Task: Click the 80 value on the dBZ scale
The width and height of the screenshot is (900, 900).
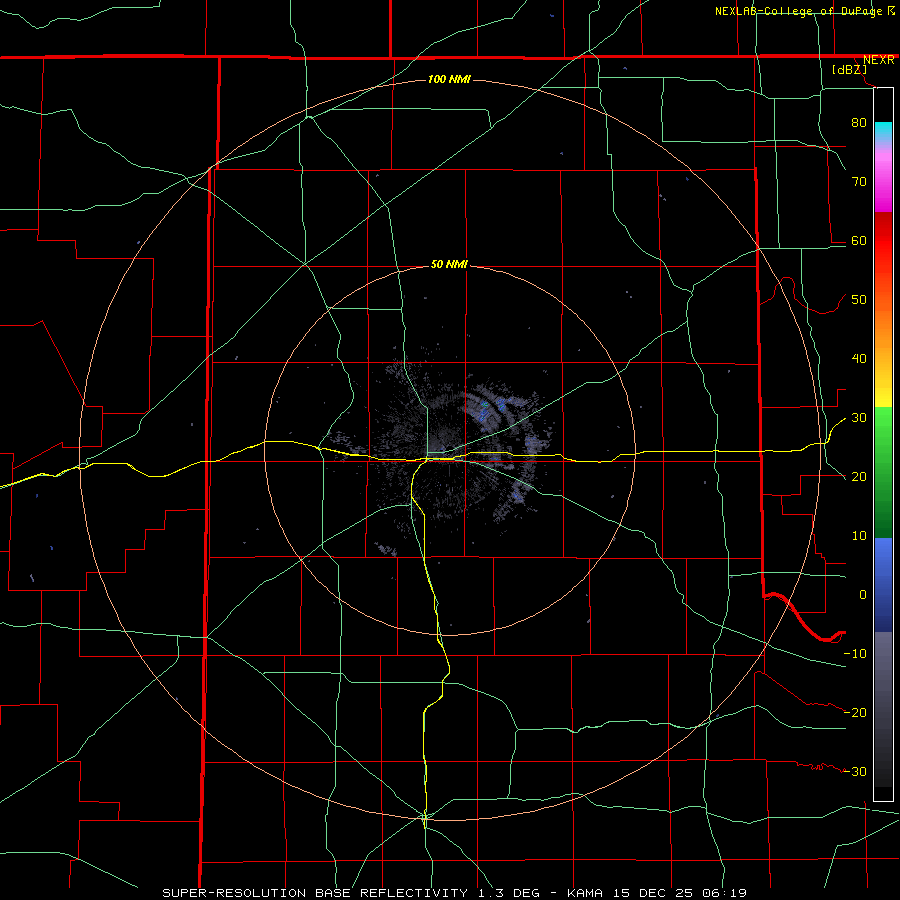Action: tap(859, 122)
